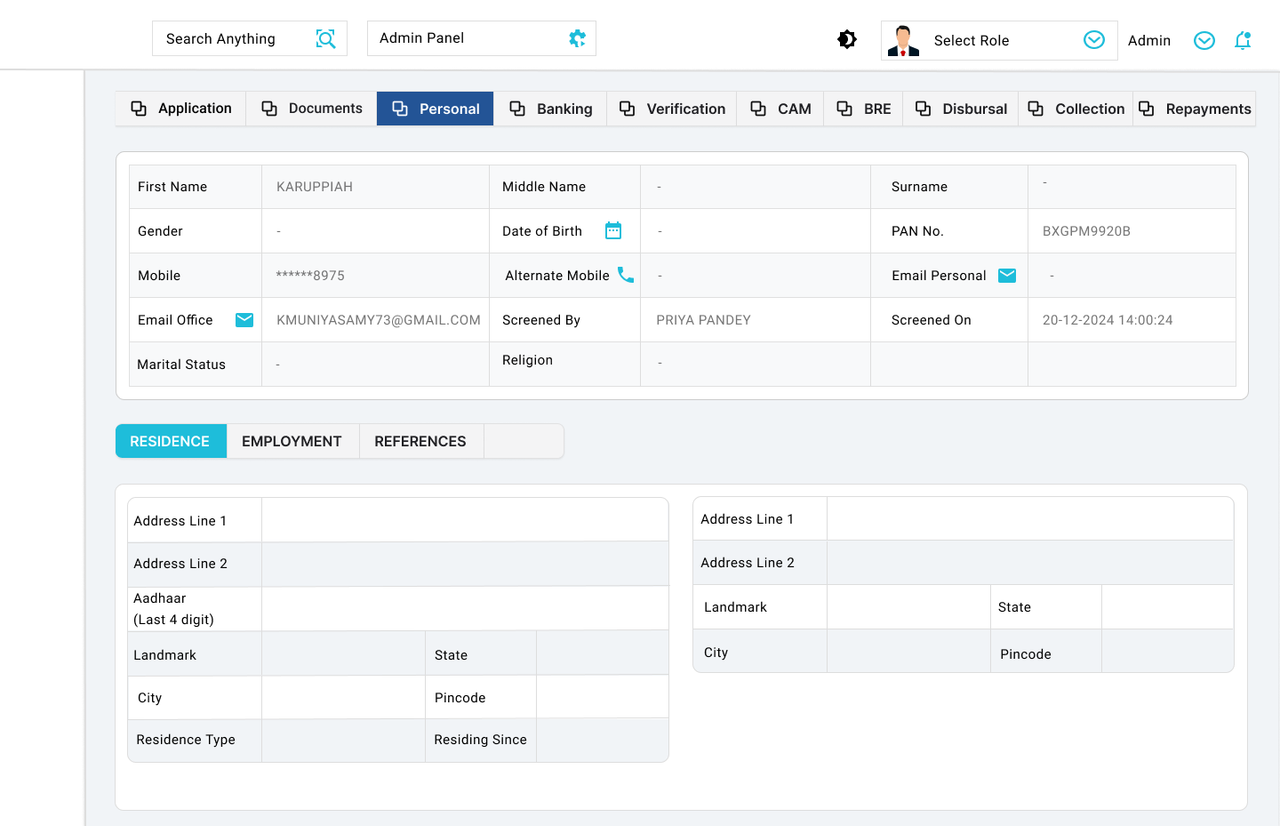
Task: Click inside the Search Anything field
Action: pyautogui.click(x=230, y=38)
